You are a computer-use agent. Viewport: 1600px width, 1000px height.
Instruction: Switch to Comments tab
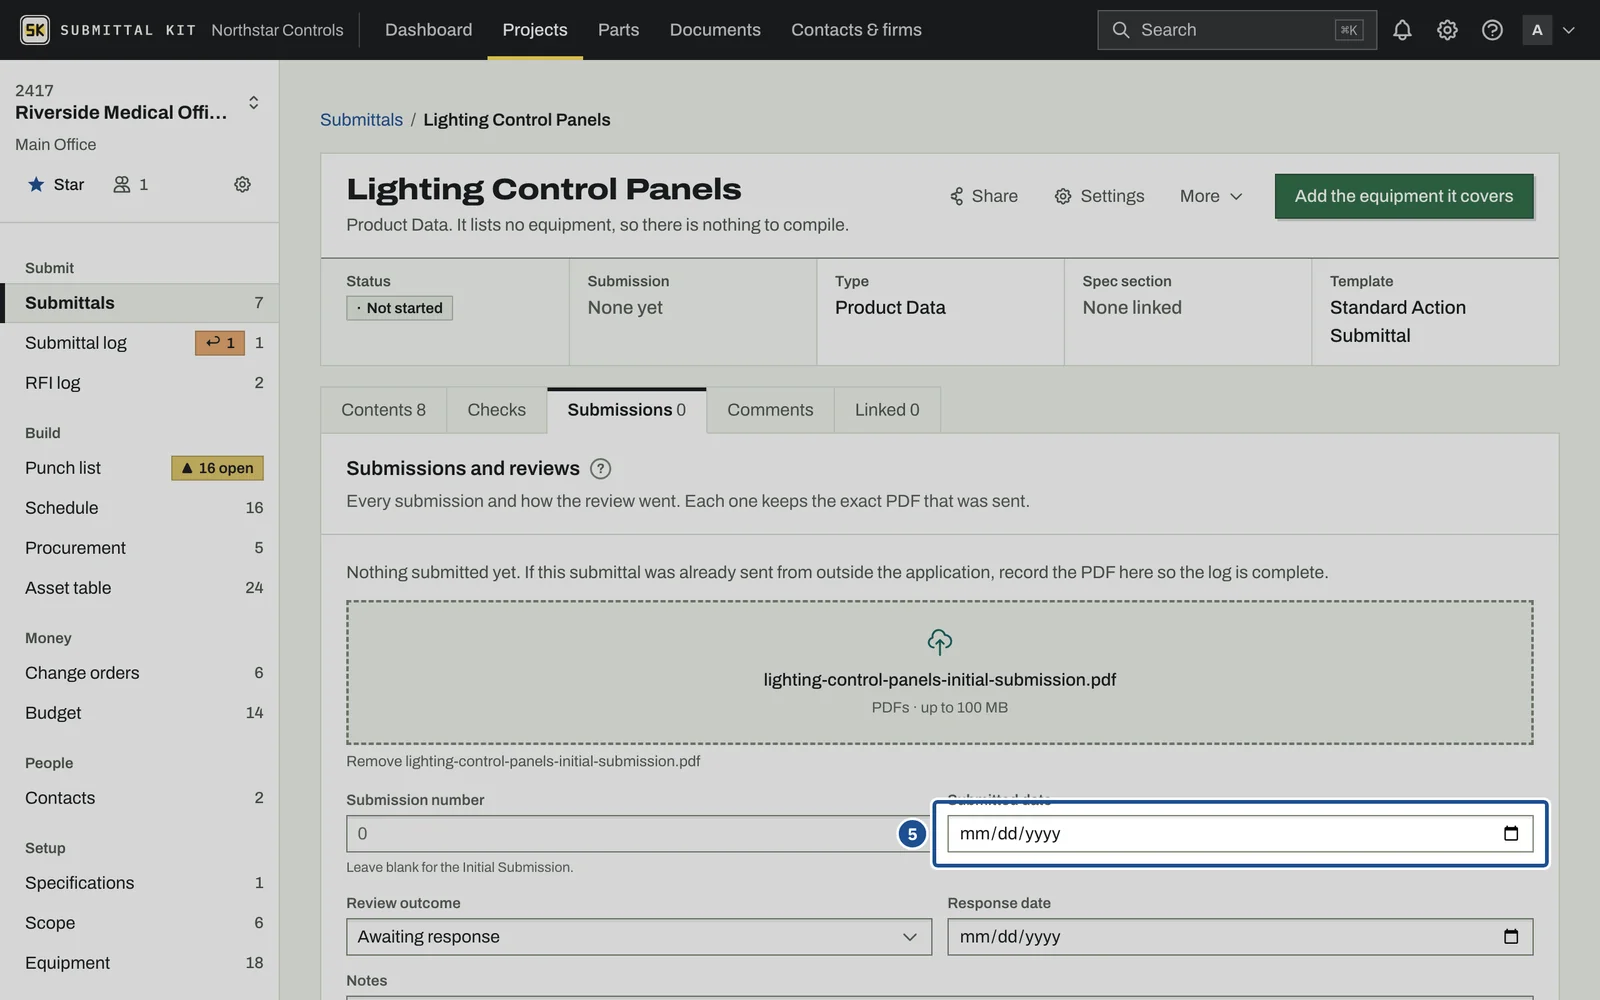point(770,410)
